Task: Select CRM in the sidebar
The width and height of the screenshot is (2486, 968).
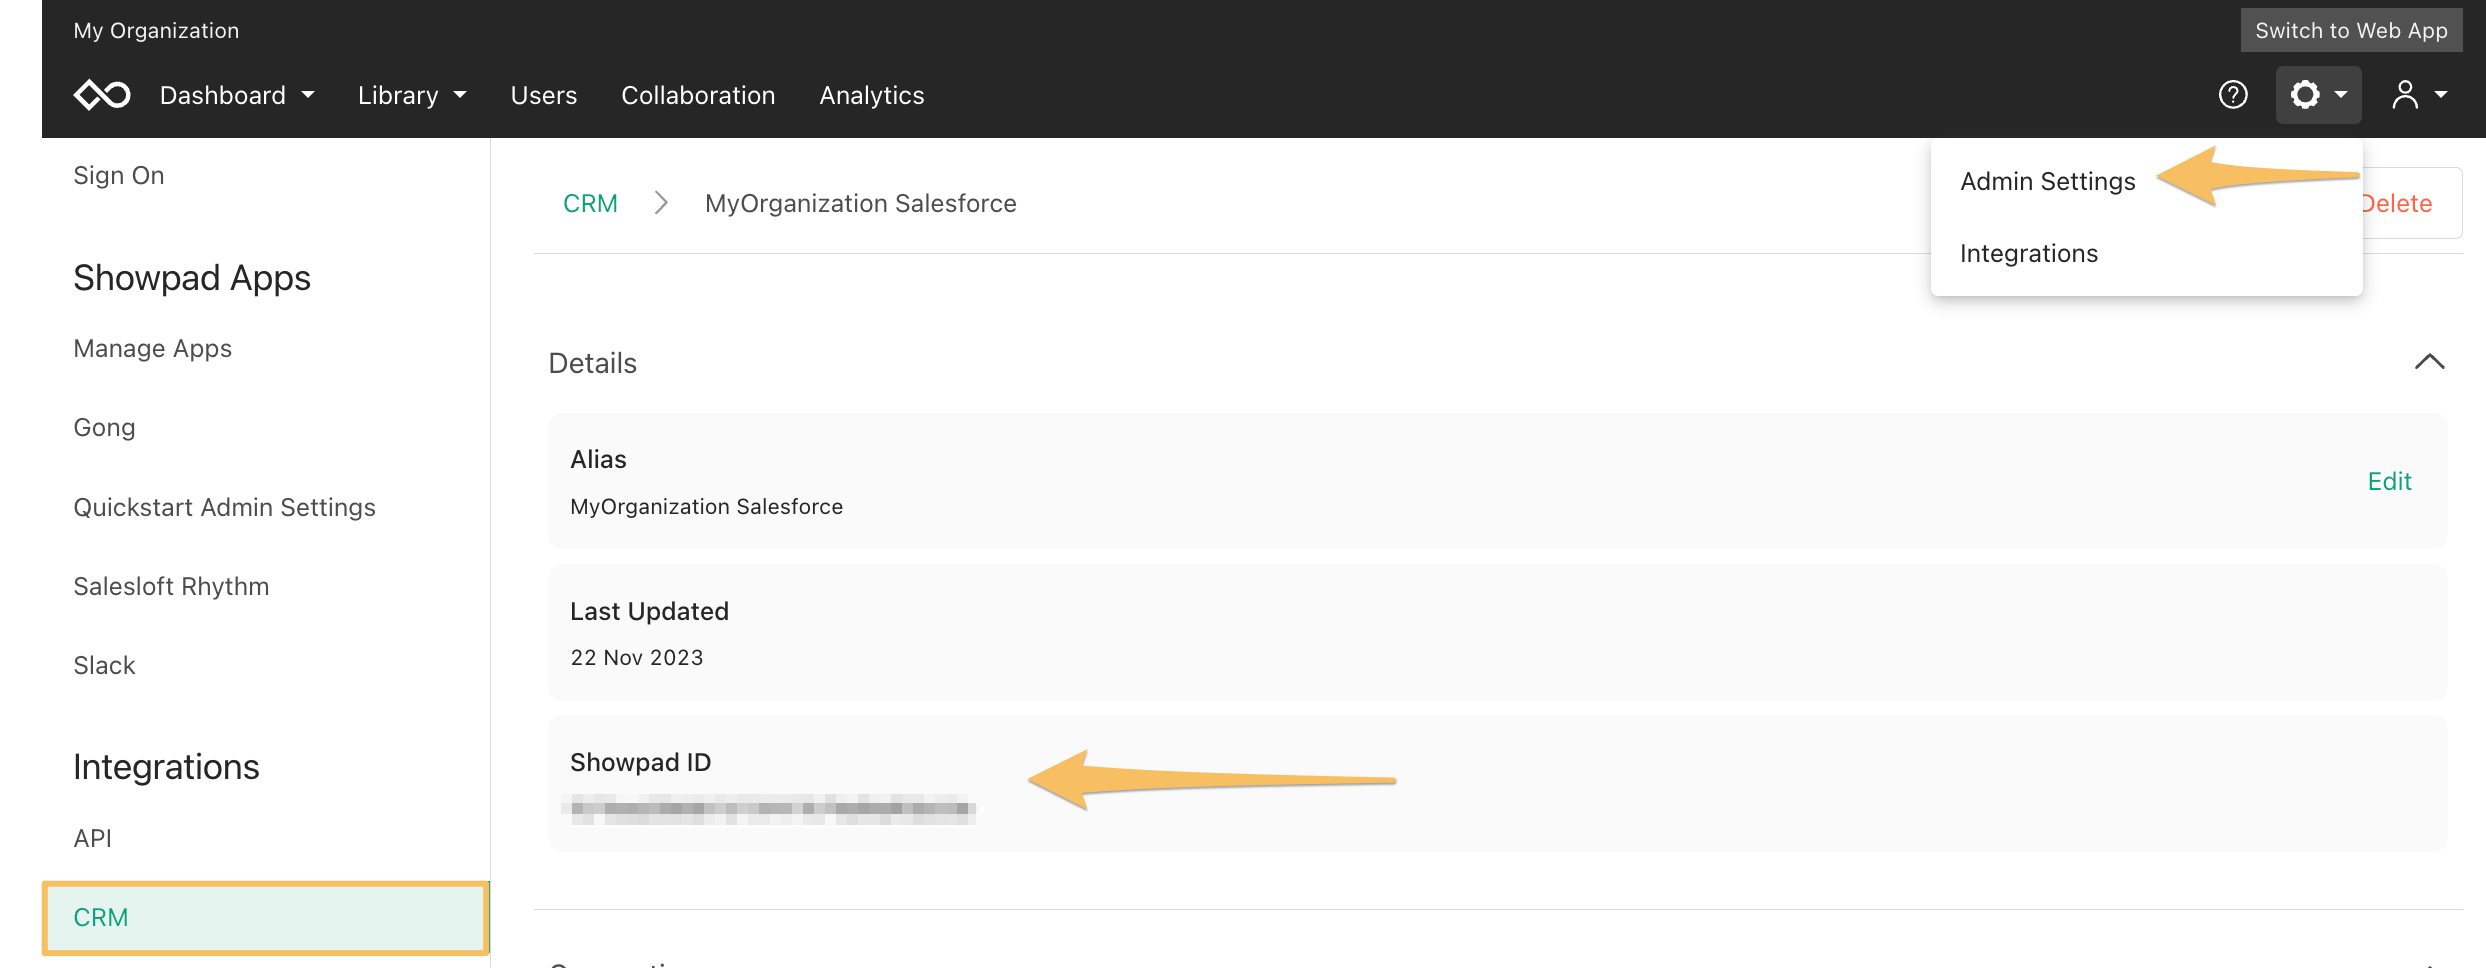Action: click(265, 917)
